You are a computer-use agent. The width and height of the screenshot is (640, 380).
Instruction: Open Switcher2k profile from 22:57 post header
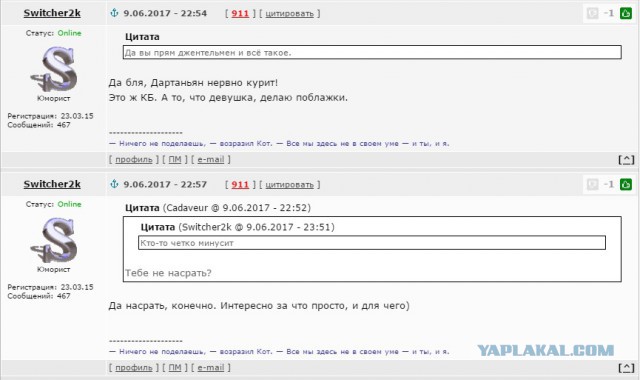52,184
